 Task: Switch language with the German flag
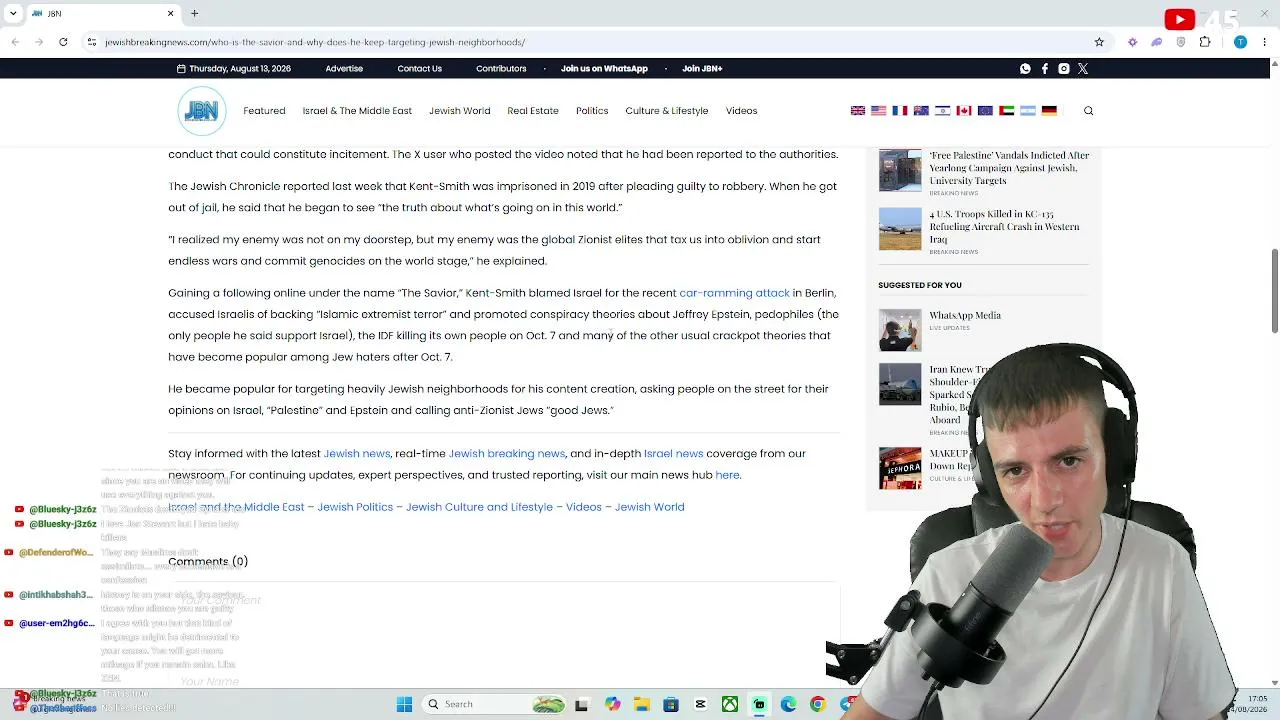1049,111
